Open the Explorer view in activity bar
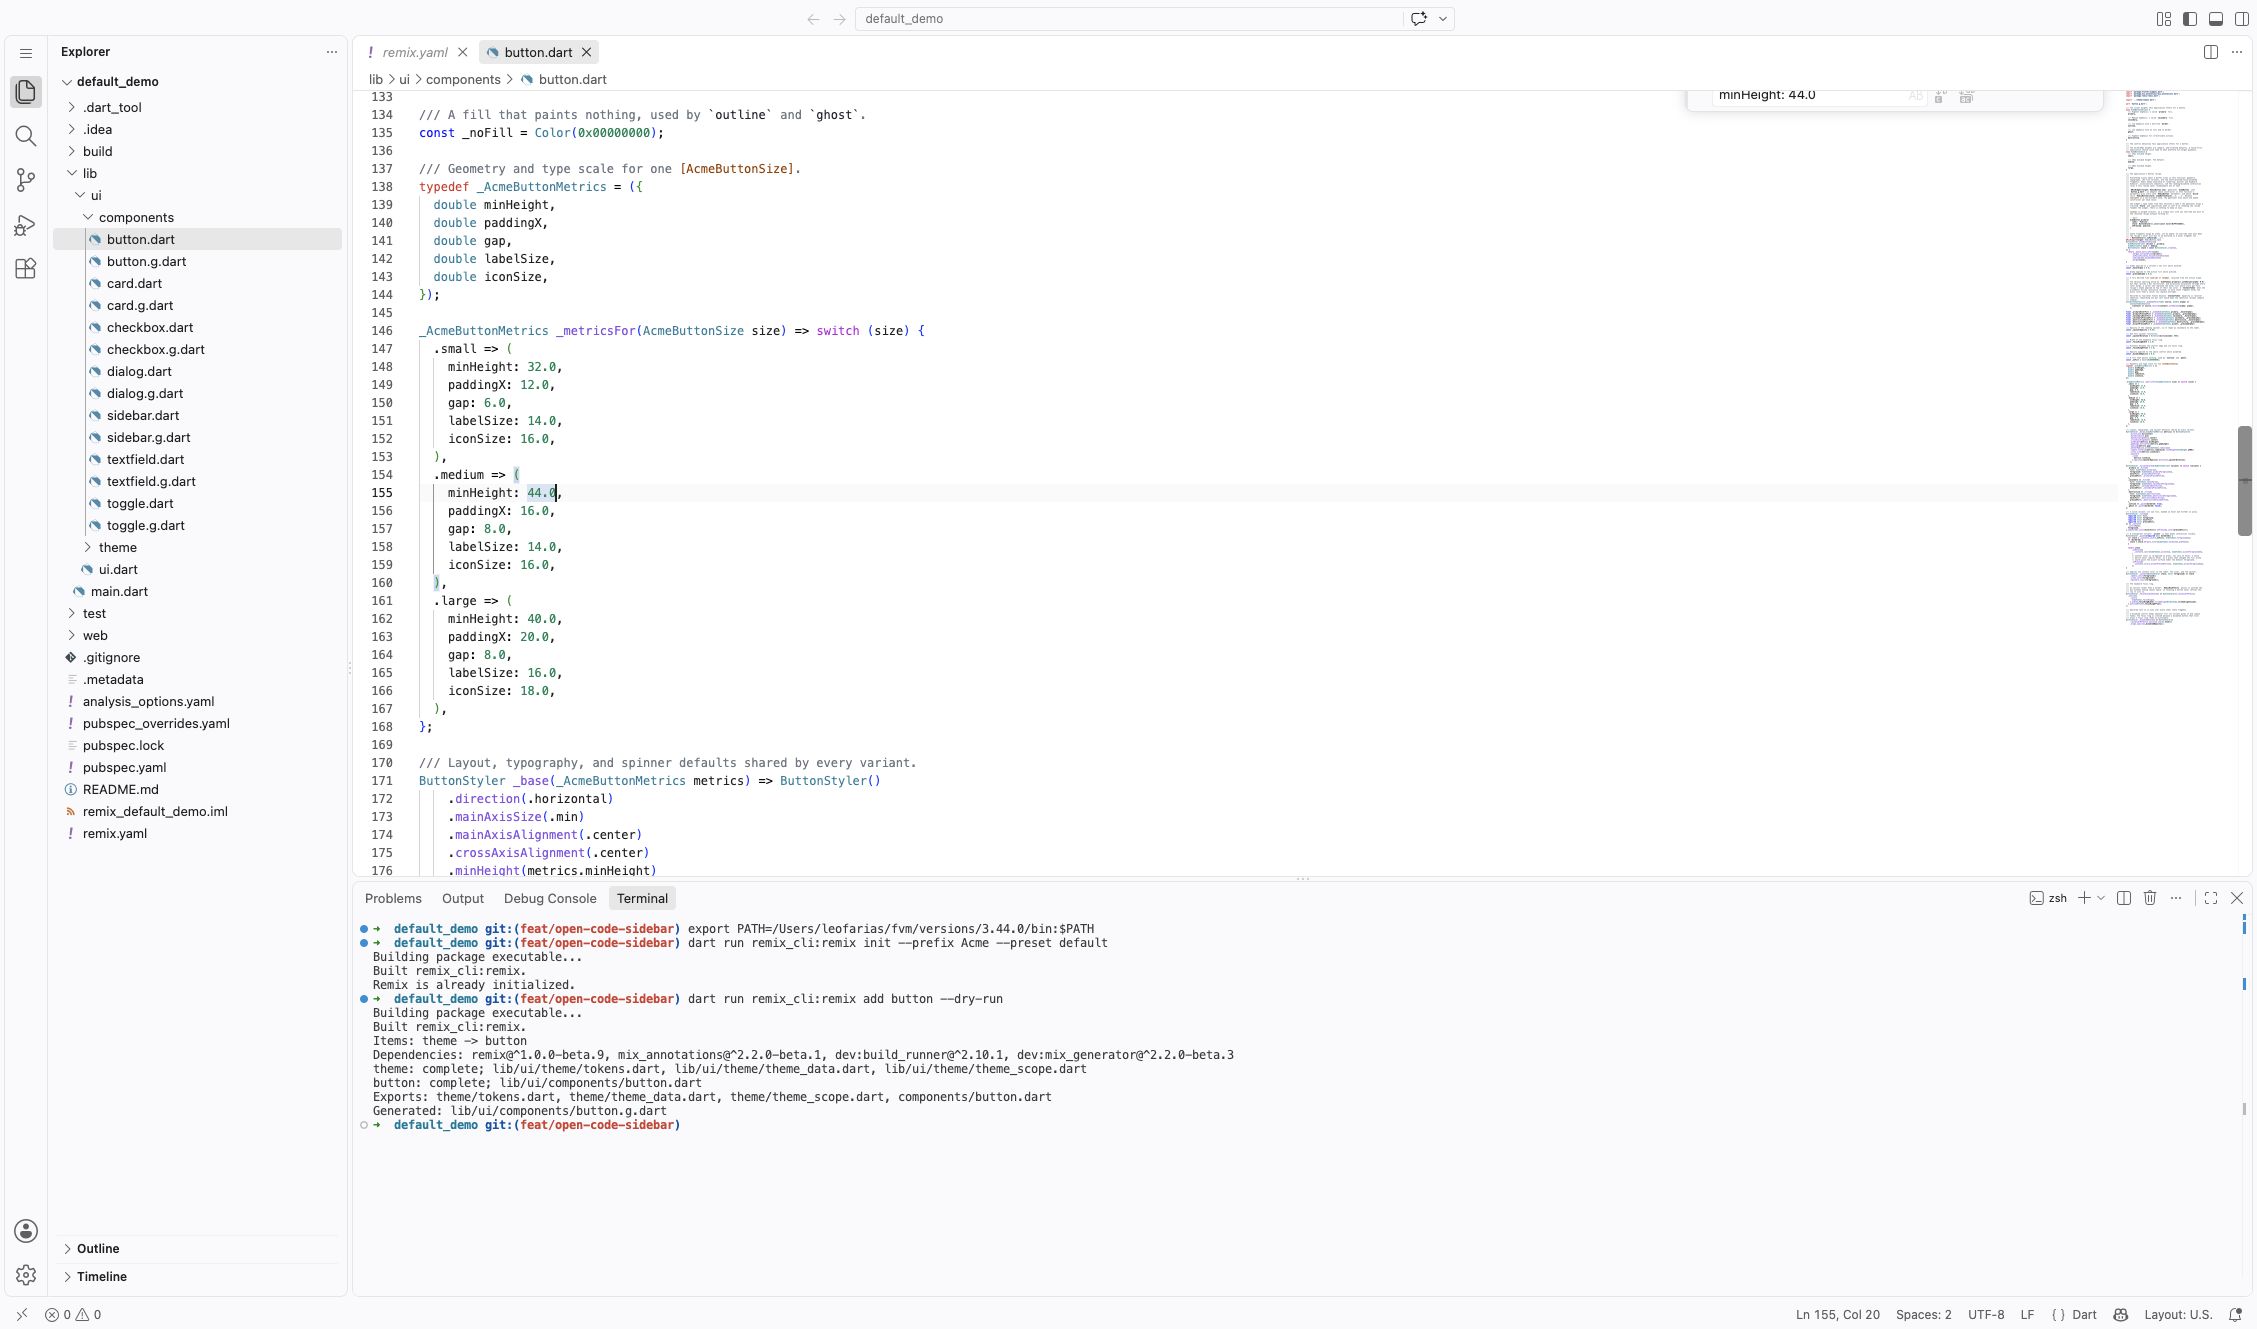 pyautogui.click(x=26, y=92)
